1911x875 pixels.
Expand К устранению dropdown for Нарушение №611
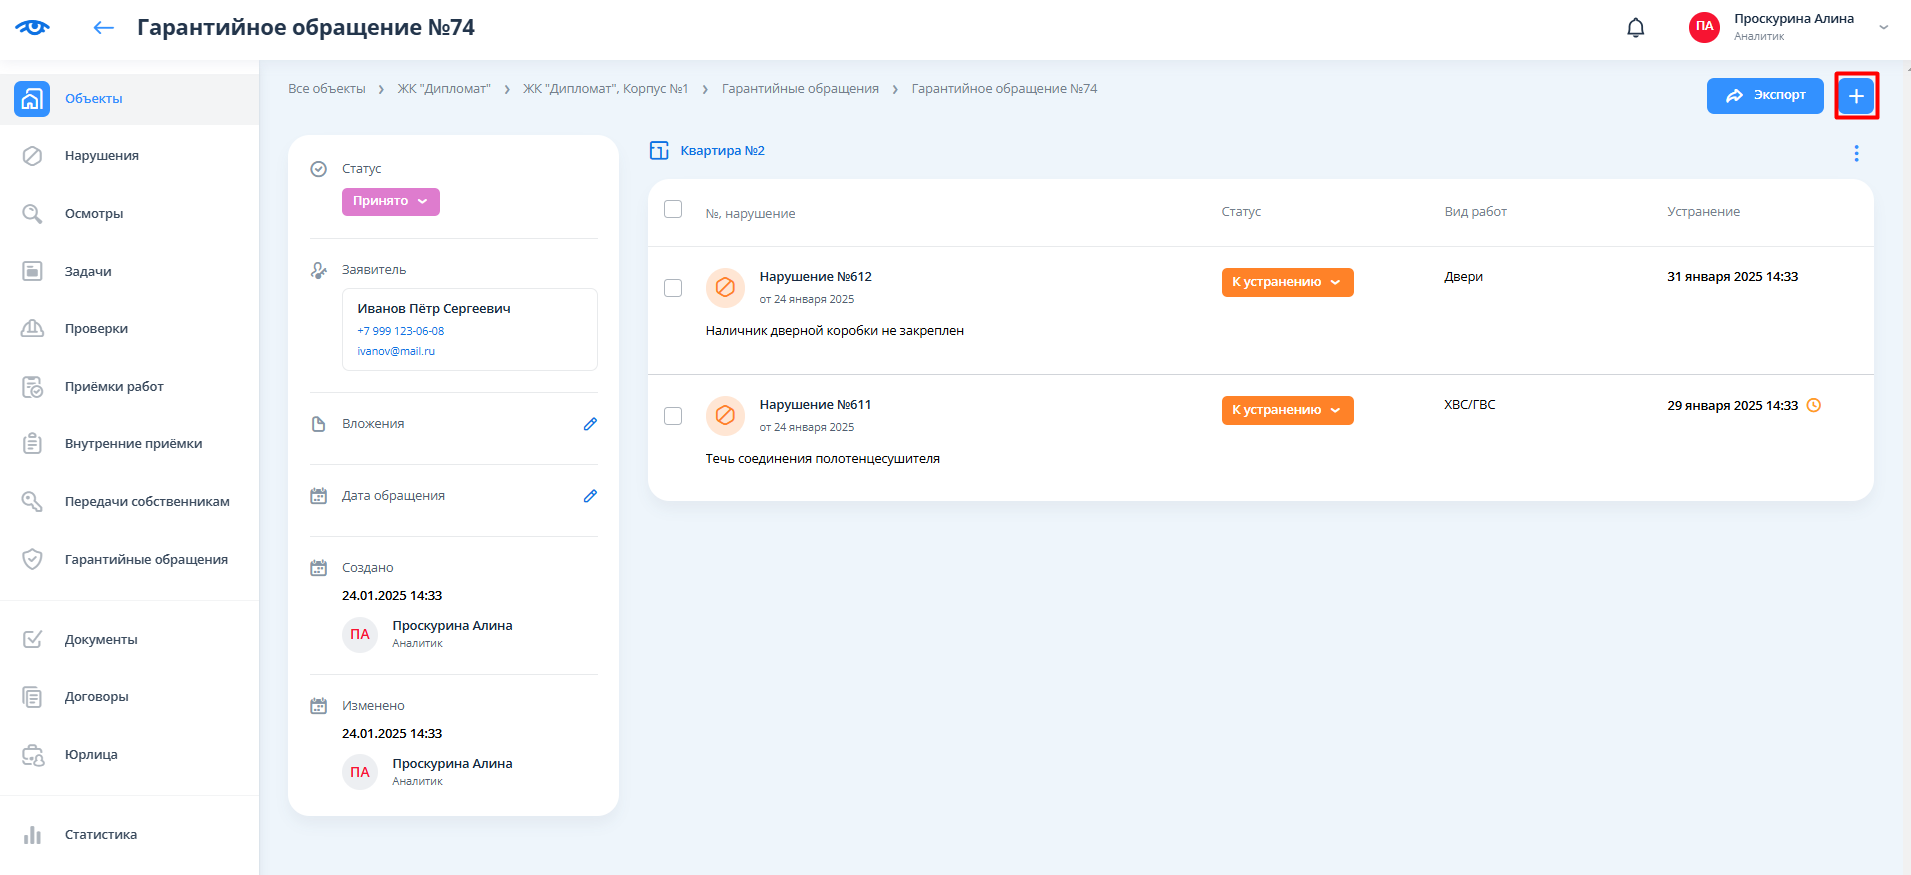point(1287,411)
